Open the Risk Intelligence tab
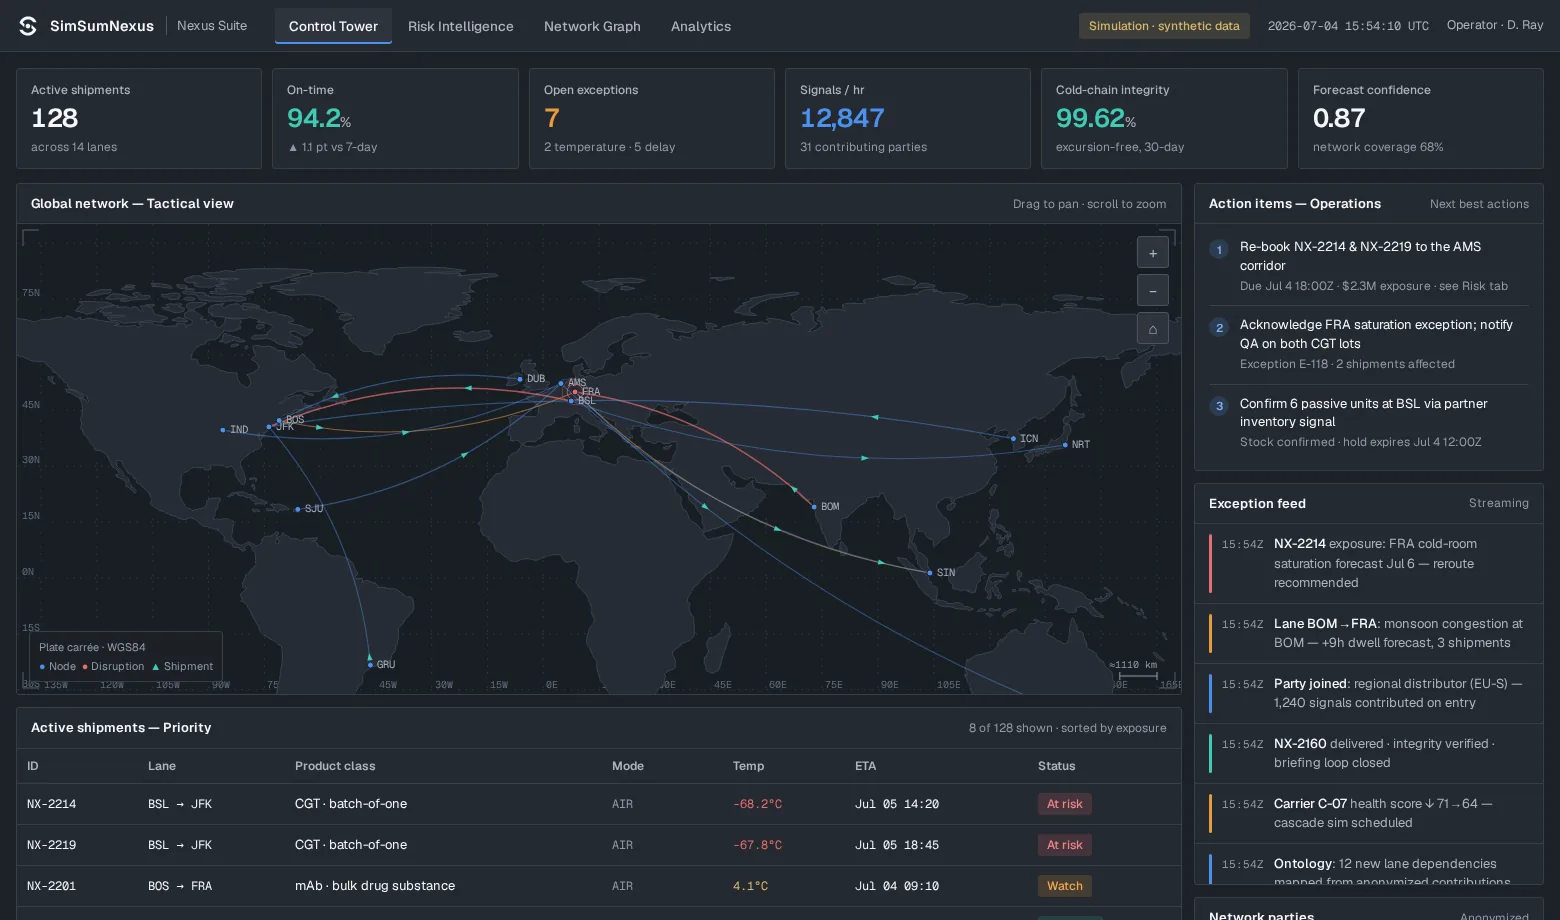 (x=461, y=26)
